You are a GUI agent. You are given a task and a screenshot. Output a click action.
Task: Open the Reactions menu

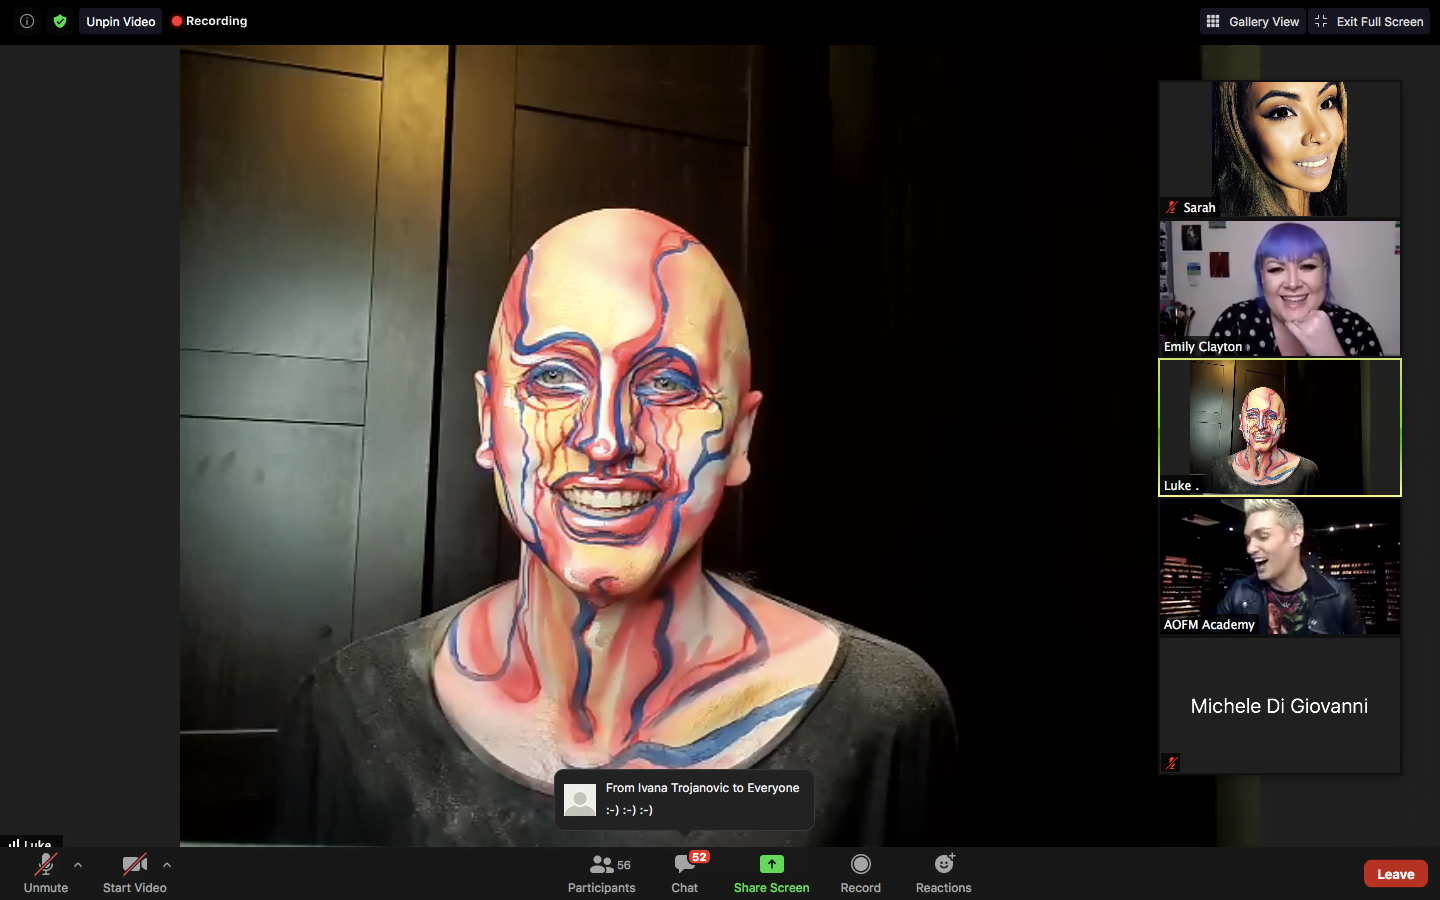[x=943, y=872]
